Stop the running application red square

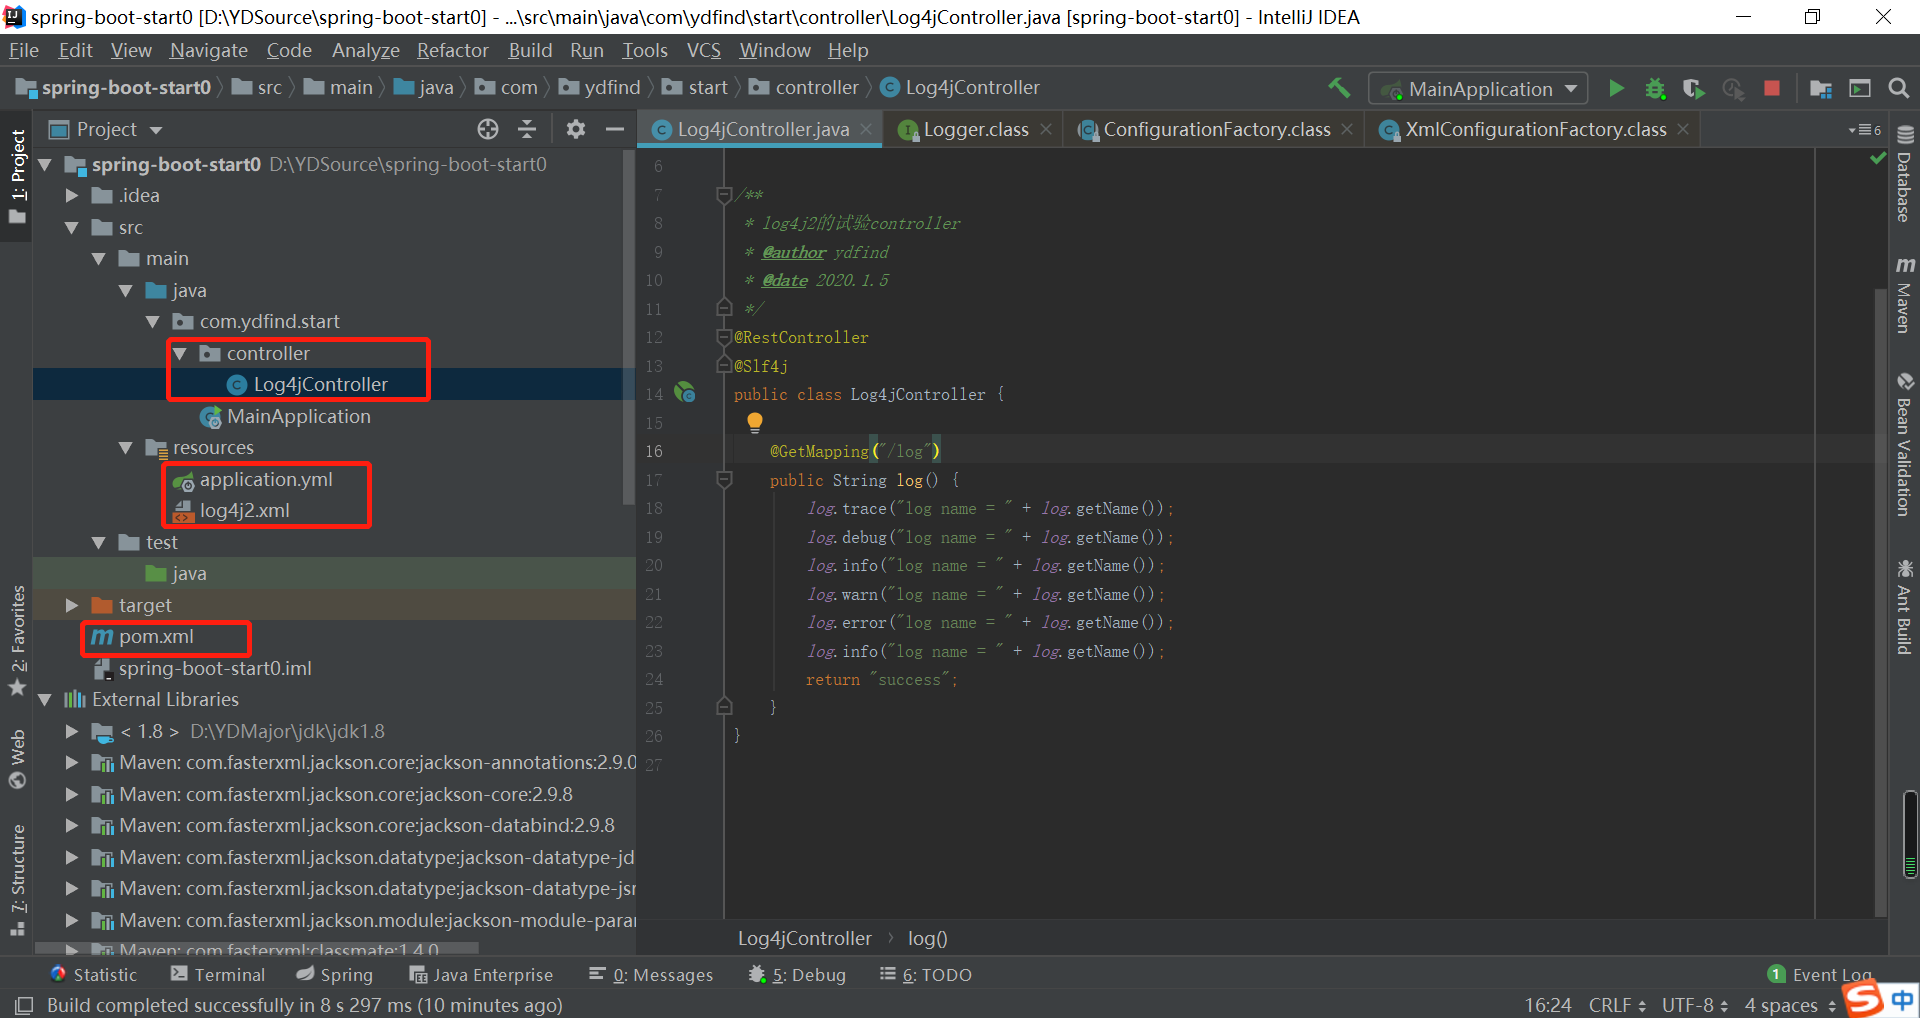pyautogui.click(x=1772, y=88)
